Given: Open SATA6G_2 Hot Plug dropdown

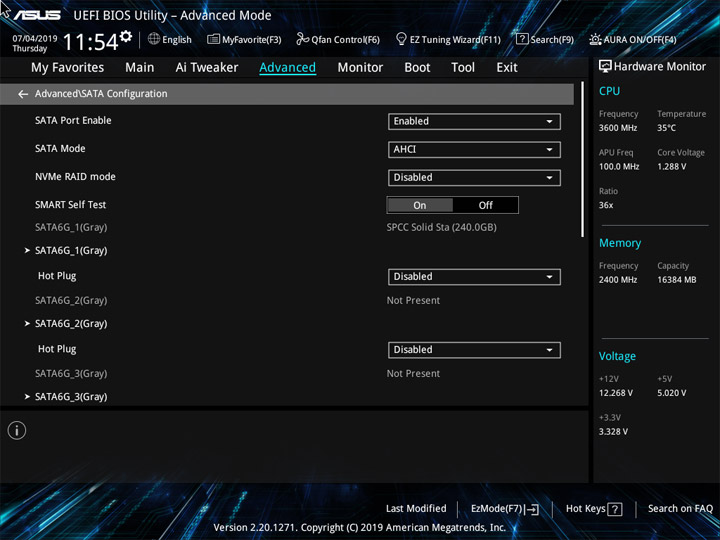Looking at the screenshot, I should (474, 350).
